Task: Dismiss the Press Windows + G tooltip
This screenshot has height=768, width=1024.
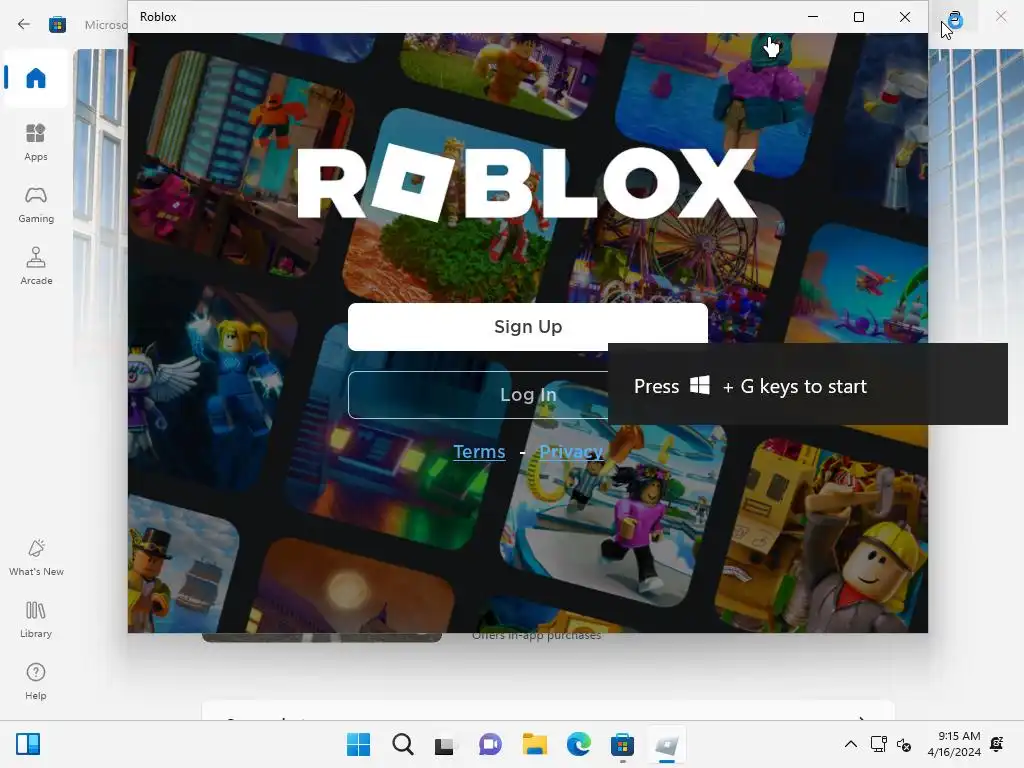Action: coord(808,384)
